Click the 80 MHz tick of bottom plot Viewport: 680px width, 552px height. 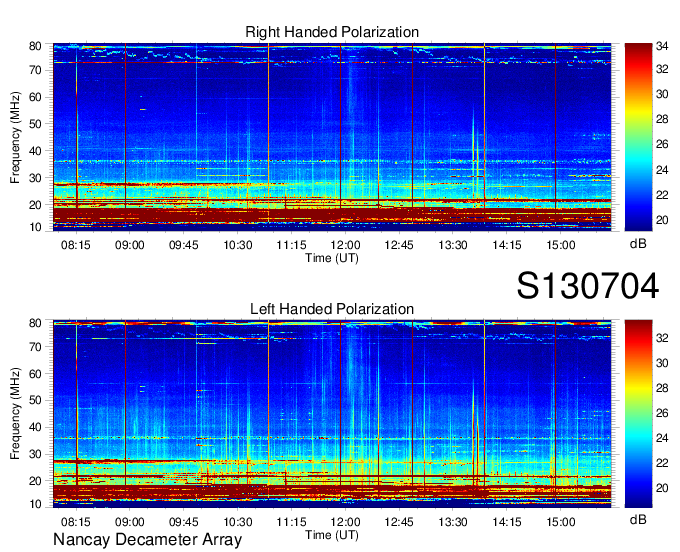(35, 323)
